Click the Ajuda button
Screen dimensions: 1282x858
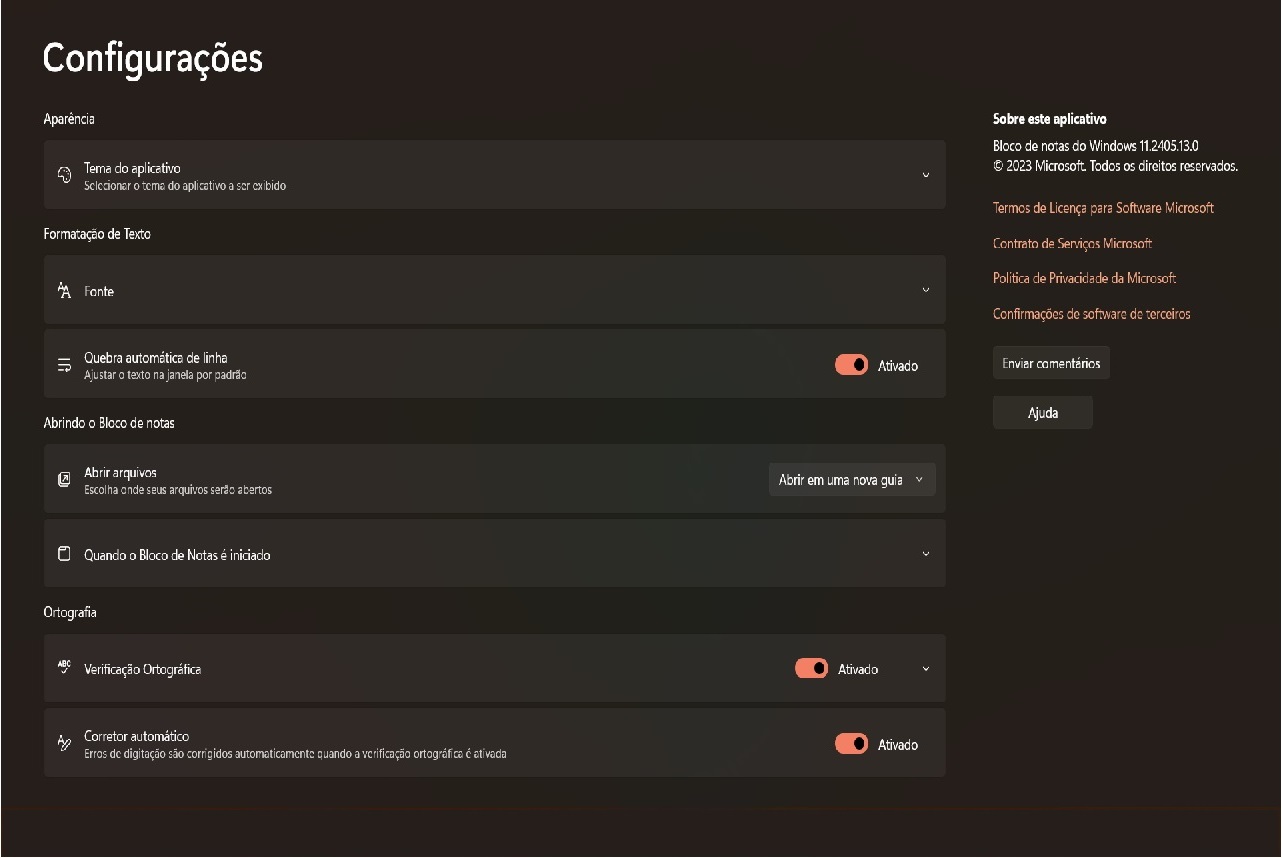(1043, 413)
